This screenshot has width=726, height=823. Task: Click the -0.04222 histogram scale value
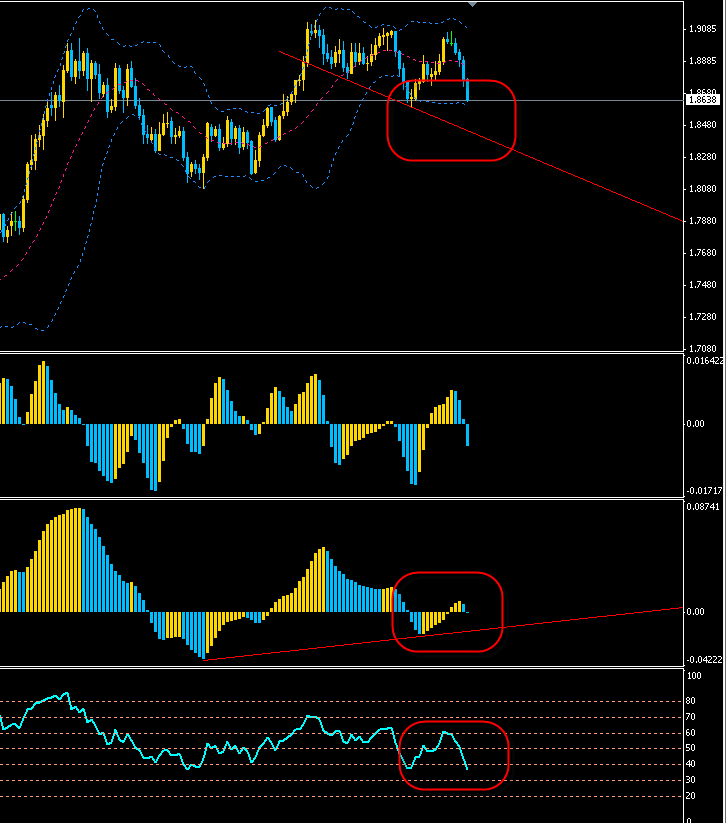point(704,660)
